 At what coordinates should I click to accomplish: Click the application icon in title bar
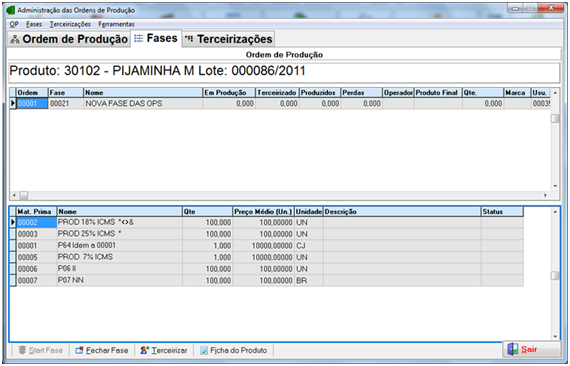(x=11, y=10)
